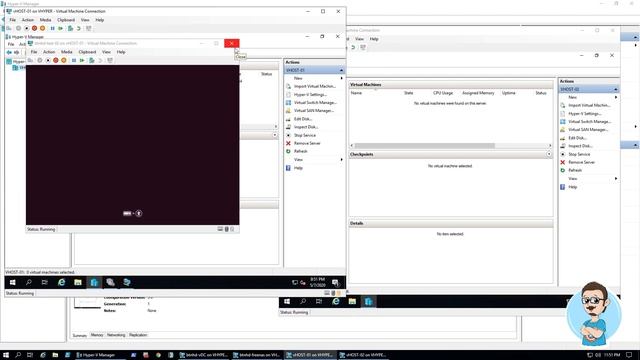
Task: Click Stop Service in the vHOST-01 Actions pane
Action: pos(305,135)
